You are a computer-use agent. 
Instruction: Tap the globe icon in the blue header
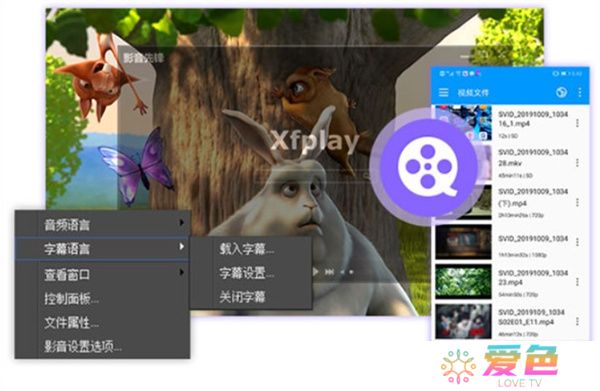coord(561,92)
